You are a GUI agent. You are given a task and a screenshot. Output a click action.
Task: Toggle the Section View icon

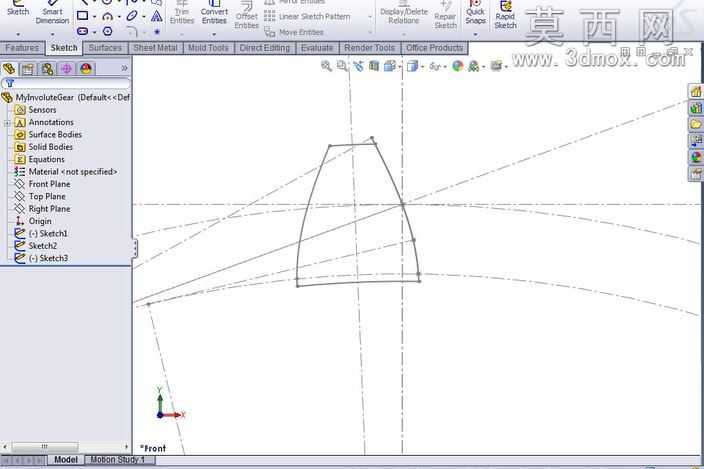coord(374,66)
